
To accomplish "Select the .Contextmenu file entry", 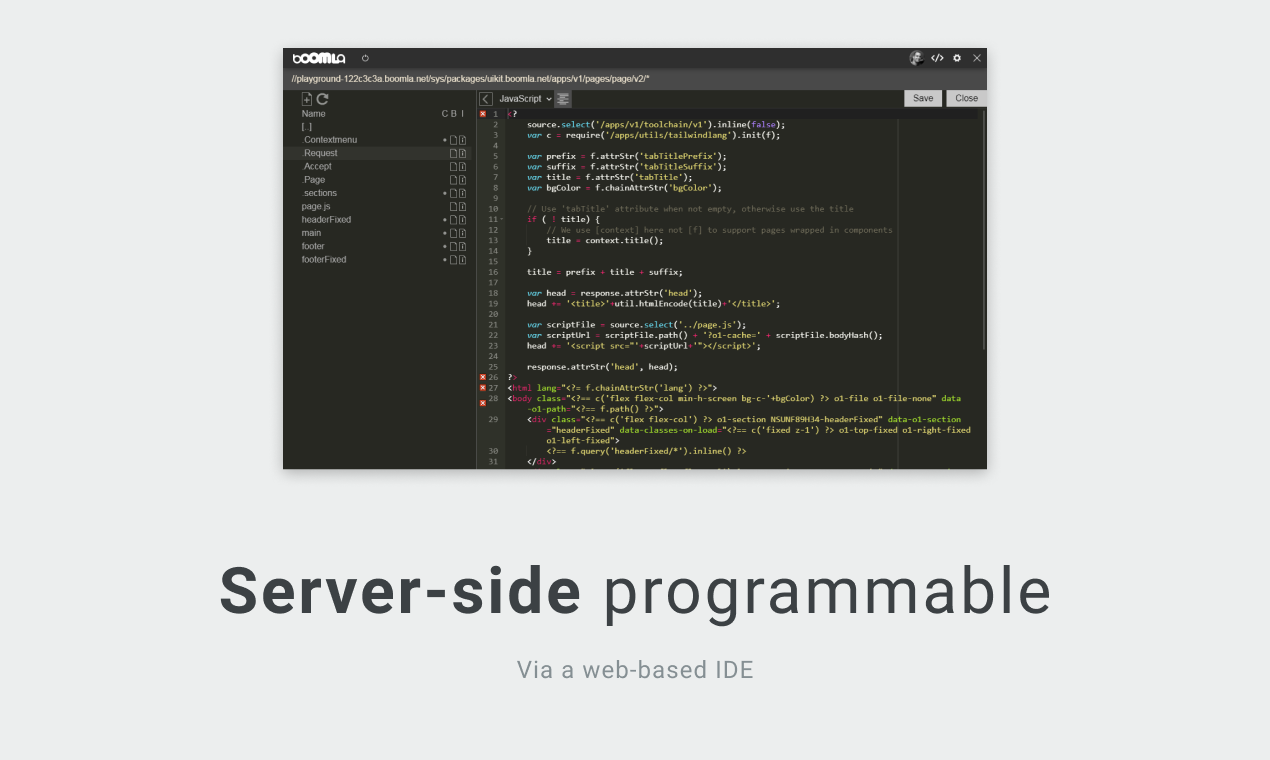I will click(329, 140).
